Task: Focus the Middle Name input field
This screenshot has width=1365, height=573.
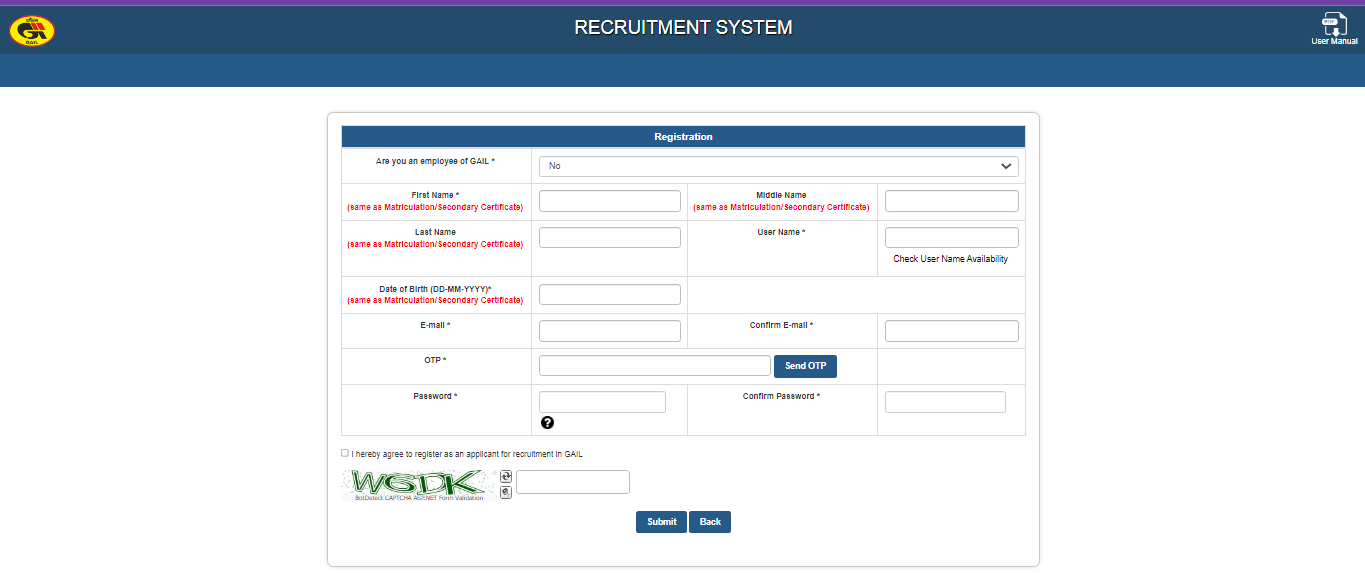Action: pyautogui.click(x=952, y=201)
